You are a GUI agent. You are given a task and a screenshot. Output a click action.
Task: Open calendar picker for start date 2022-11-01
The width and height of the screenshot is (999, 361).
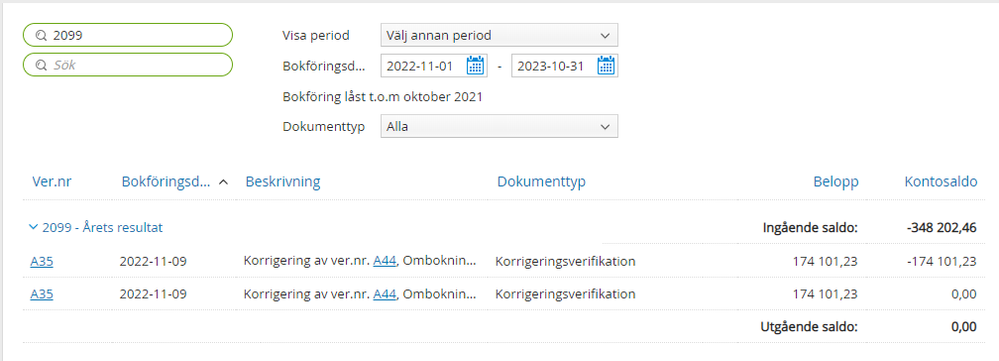point(475,66)
